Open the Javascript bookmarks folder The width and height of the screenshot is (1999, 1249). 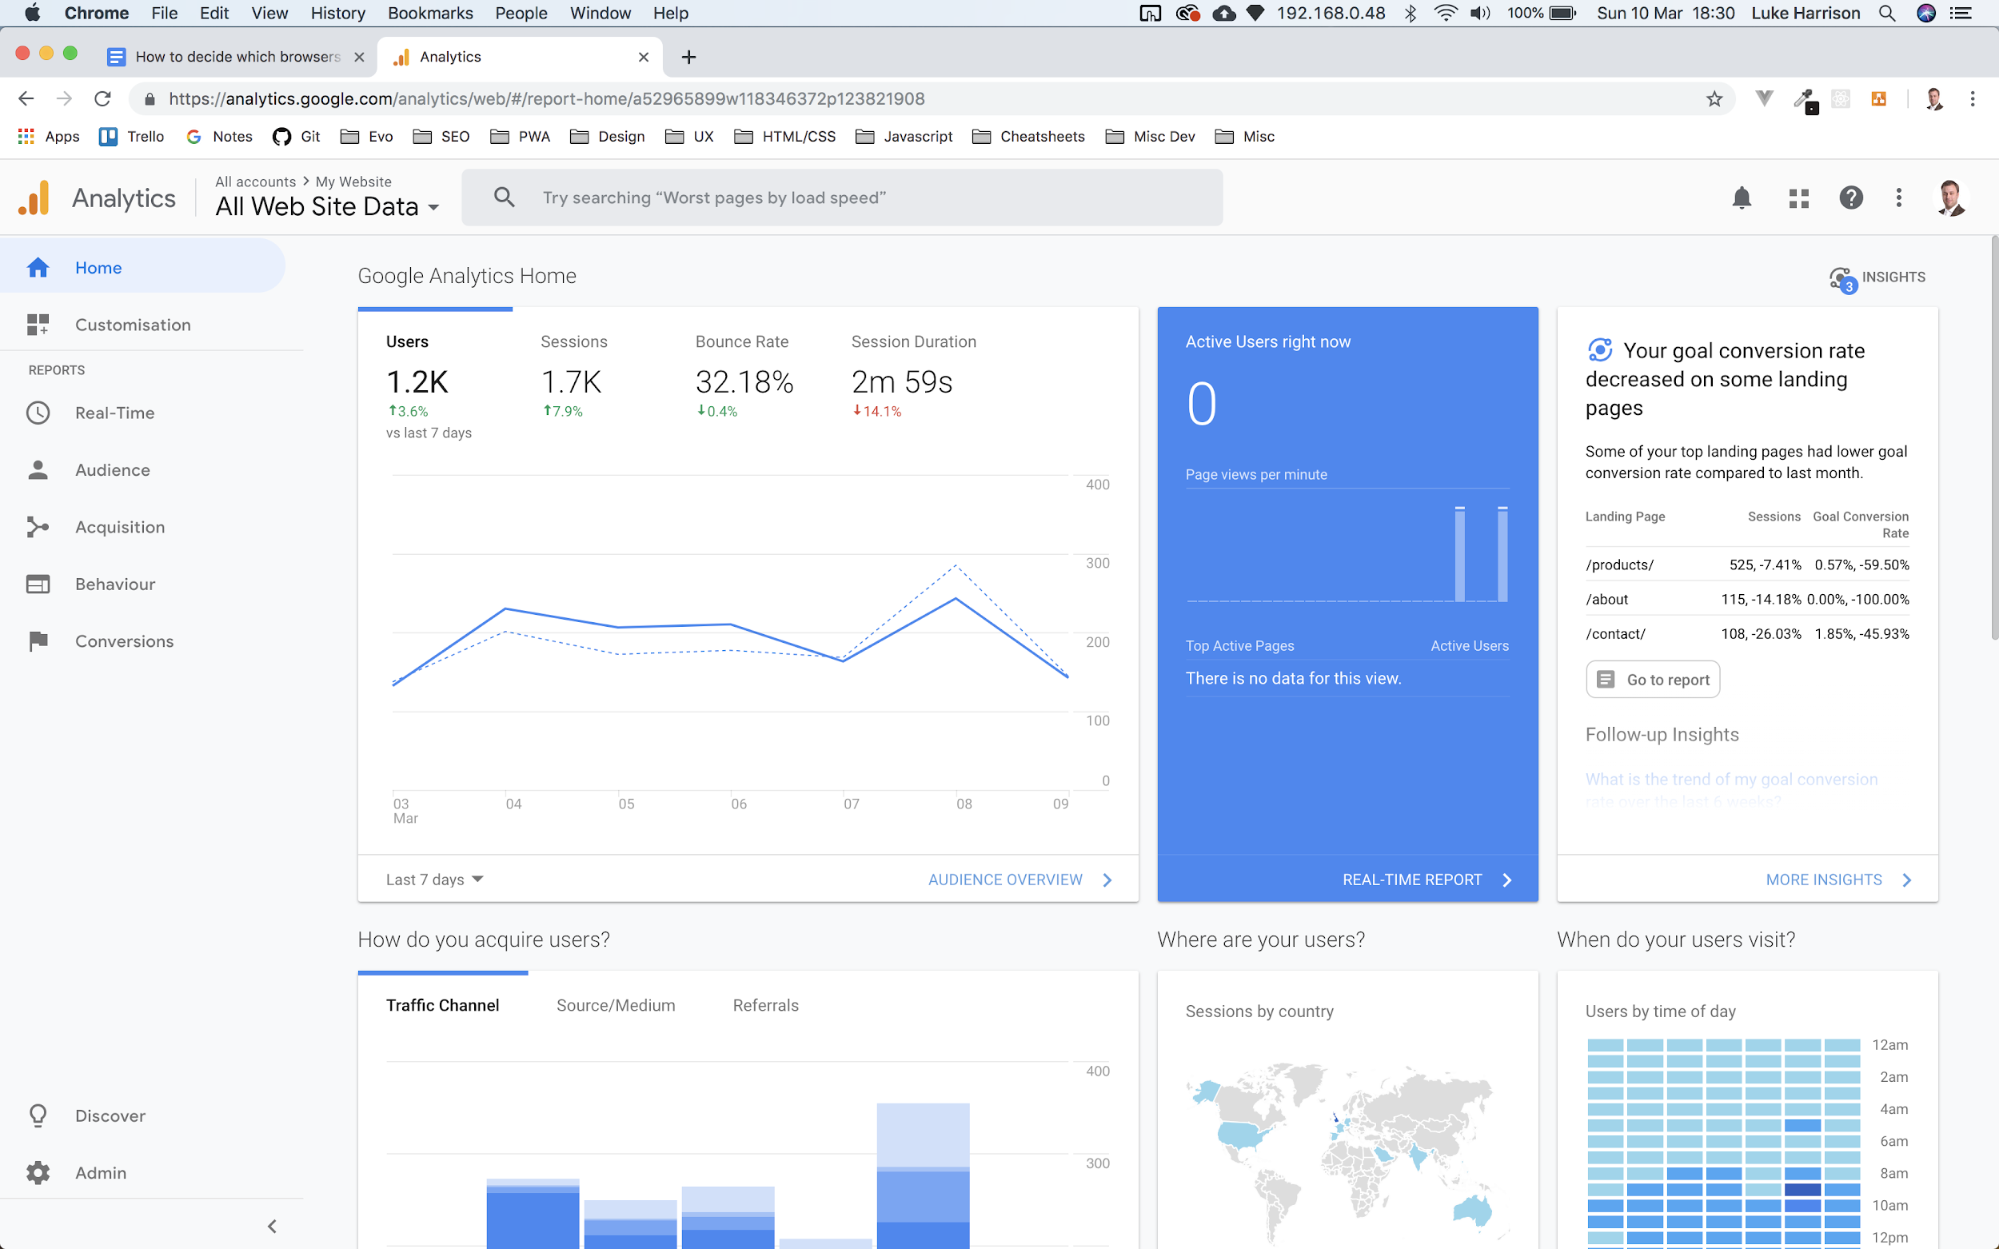click(x=904, y=136)
